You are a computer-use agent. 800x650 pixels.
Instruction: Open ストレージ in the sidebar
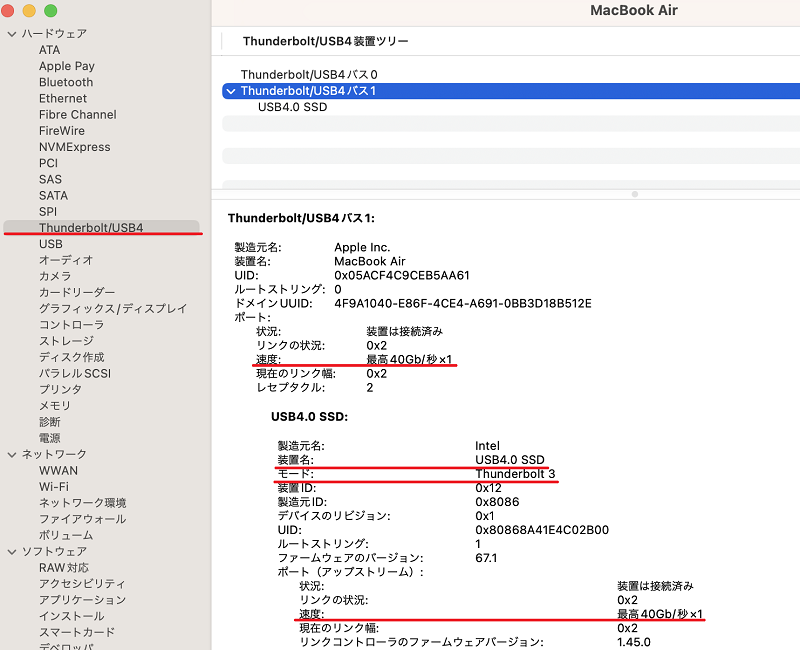[66, 341]
